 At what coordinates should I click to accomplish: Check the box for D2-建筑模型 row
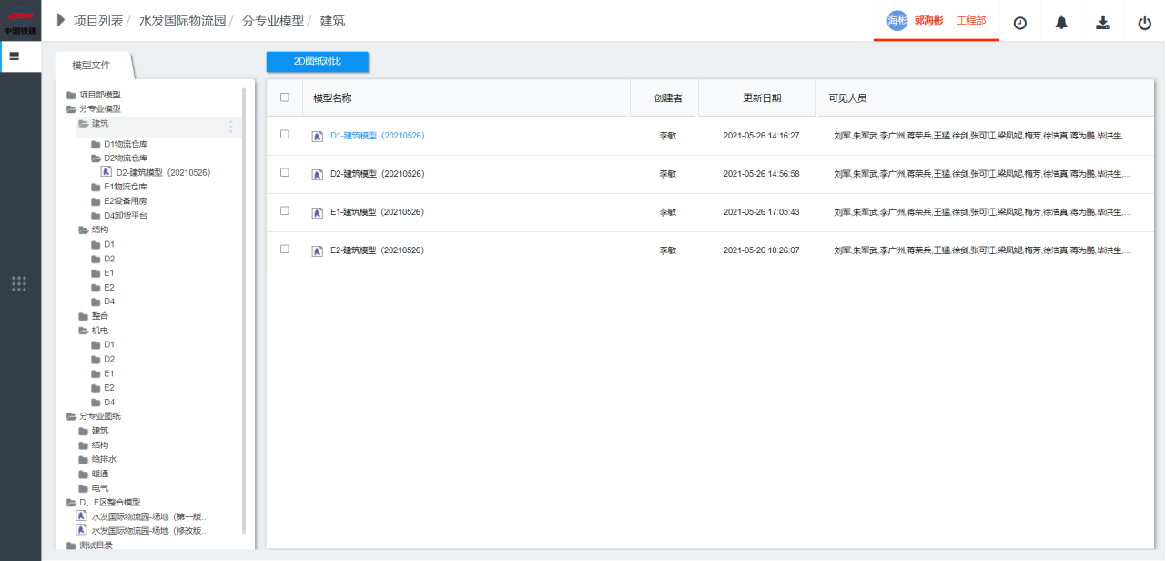(x=285, y=173)
